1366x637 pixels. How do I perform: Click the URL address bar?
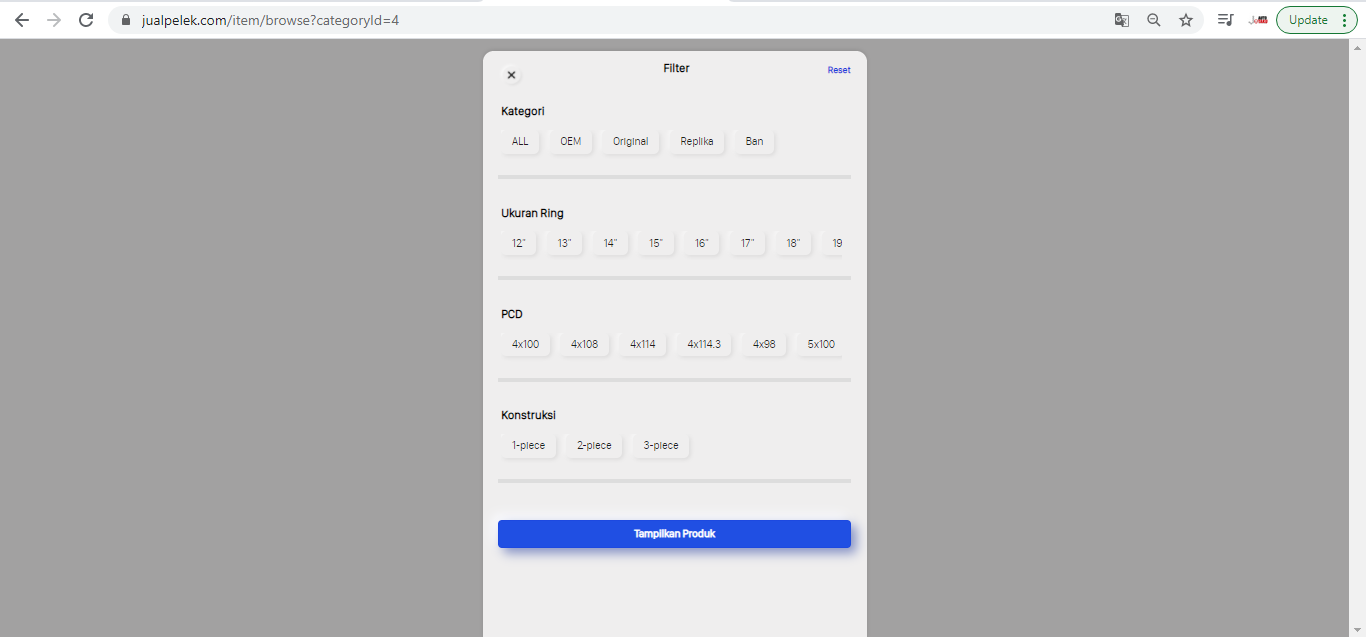click(600, 20)
